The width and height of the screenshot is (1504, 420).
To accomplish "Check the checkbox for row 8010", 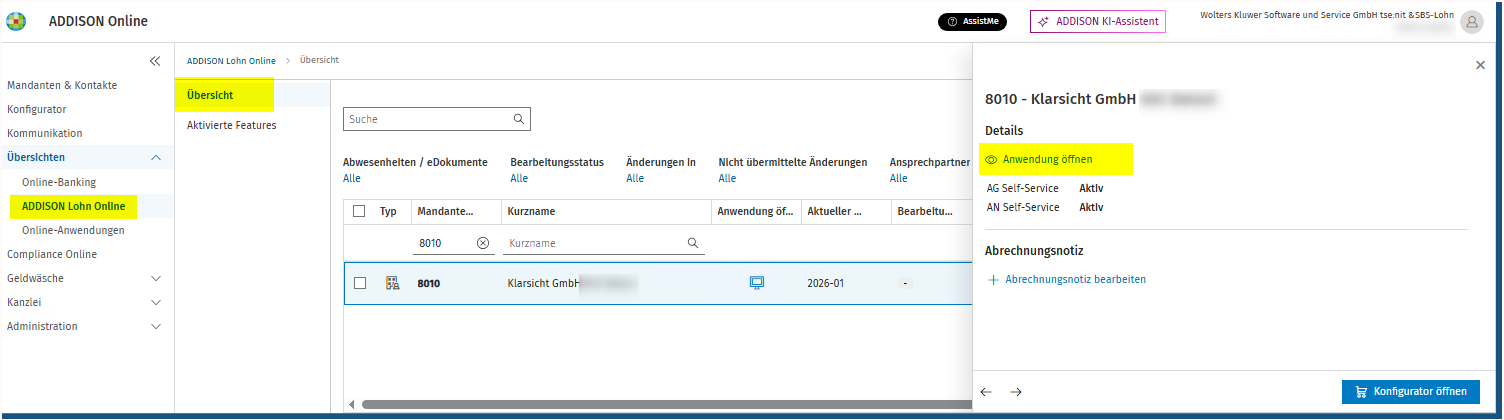I will 360,283.
